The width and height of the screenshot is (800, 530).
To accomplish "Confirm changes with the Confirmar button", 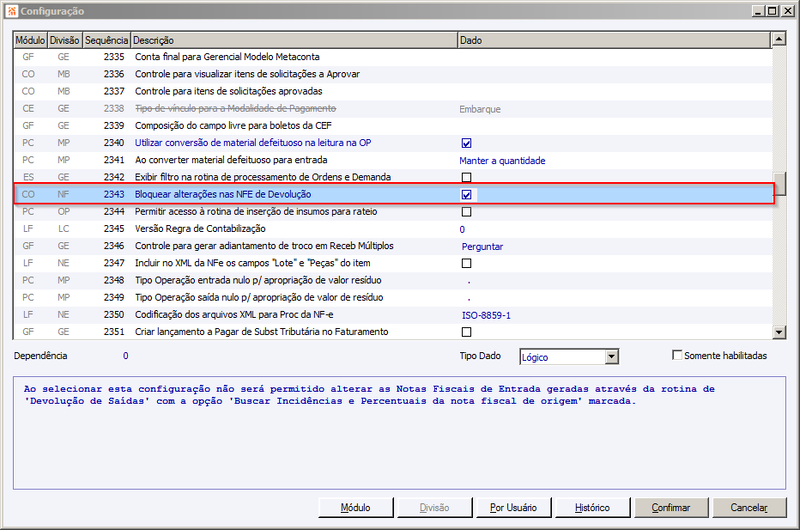I will point(671,508).
